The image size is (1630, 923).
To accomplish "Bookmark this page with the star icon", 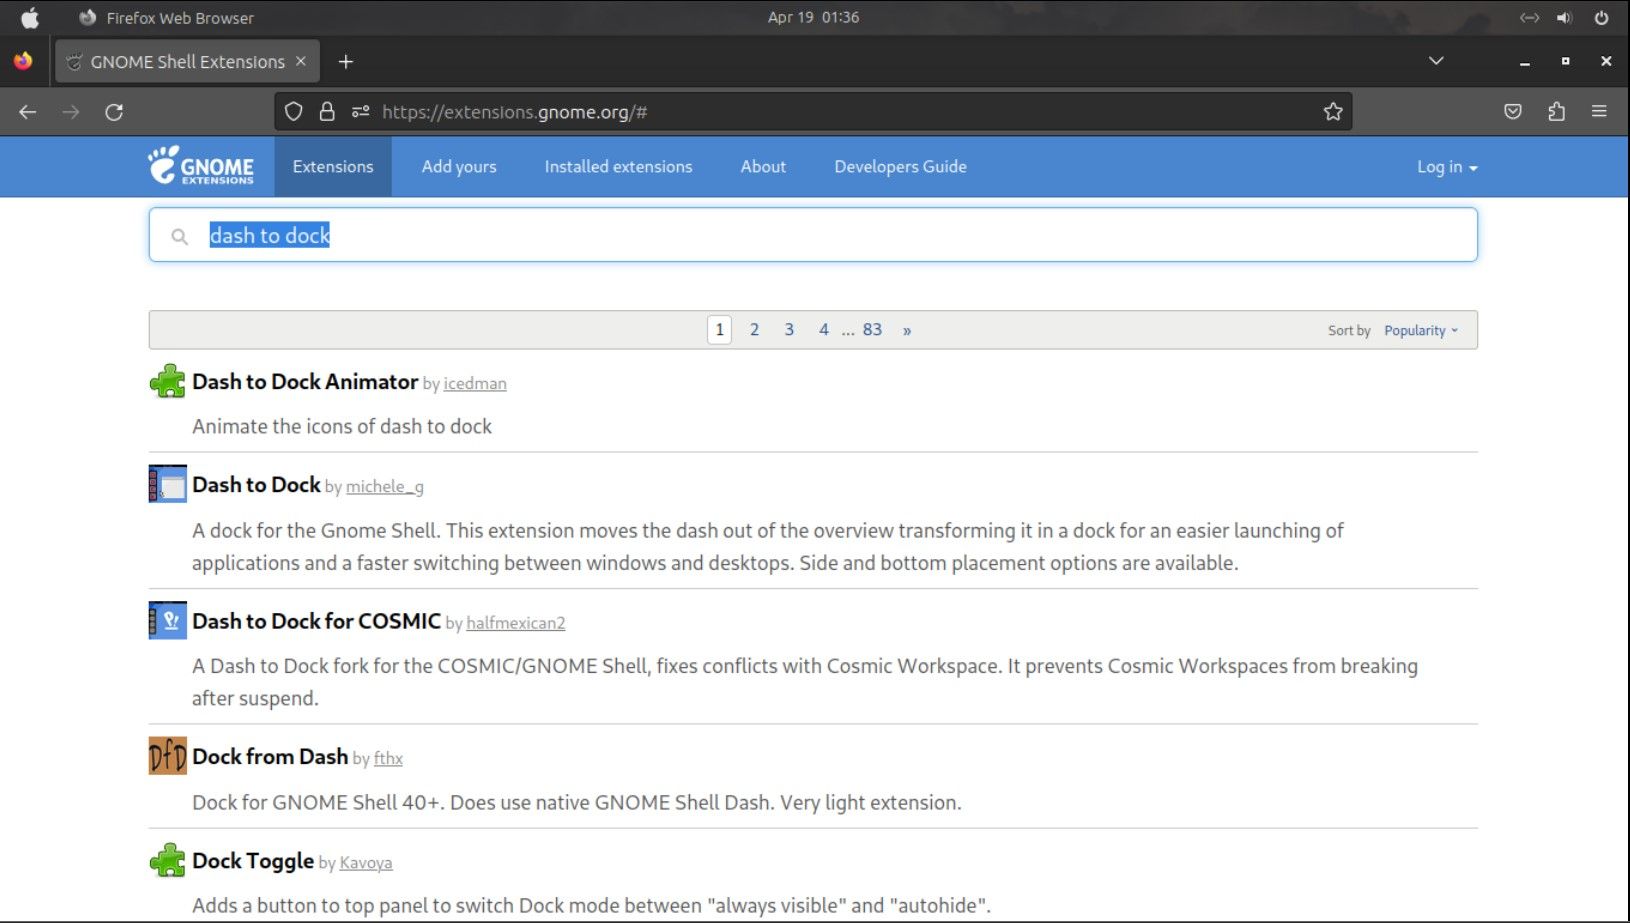I will tap(1332, 112).
